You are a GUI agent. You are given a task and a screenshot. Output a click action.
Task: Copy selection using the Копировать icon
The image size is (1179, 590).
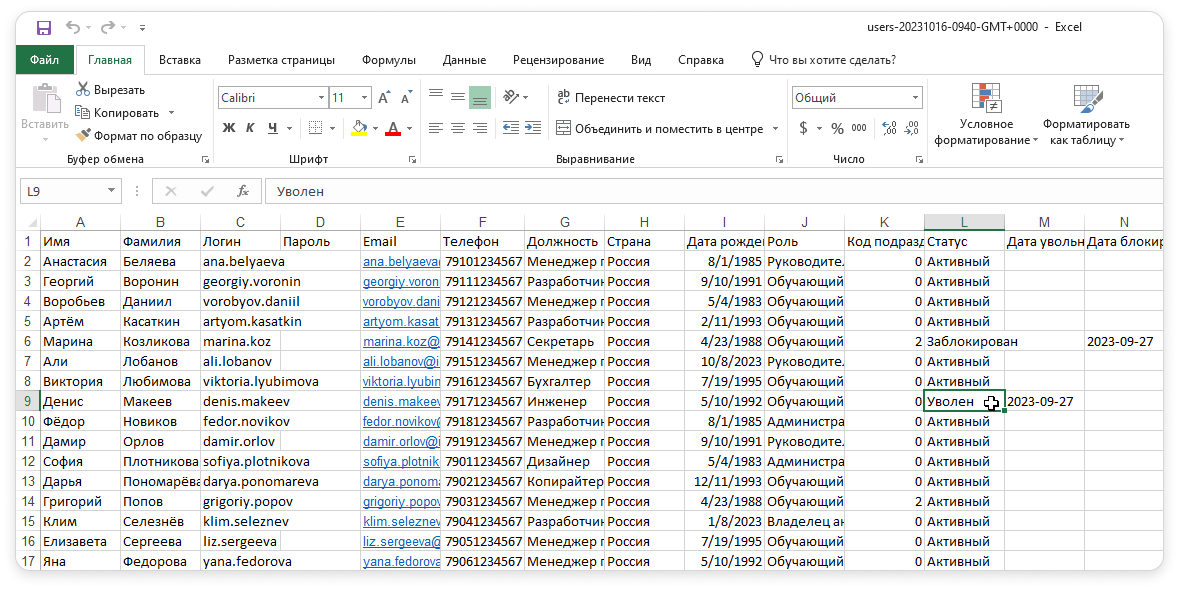(83, 113)
